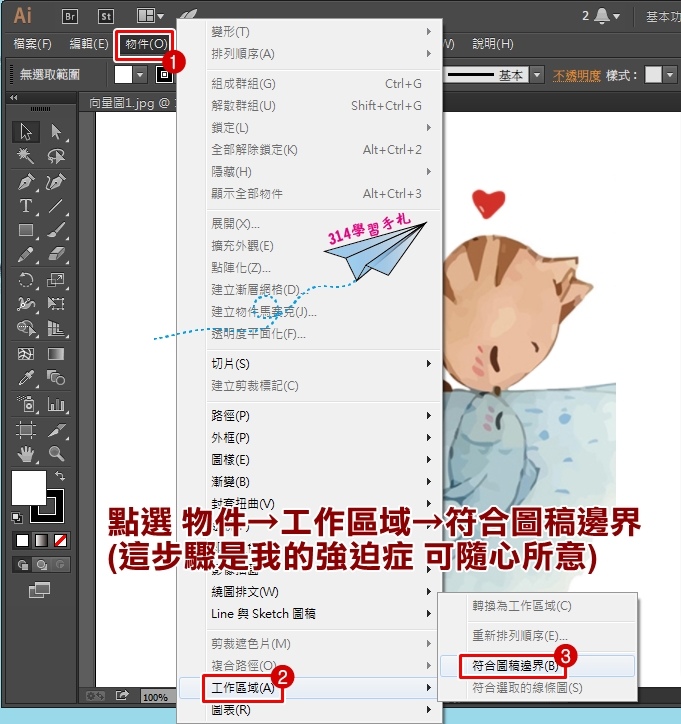The image size is (681, 724).
Task: Set paint mode to None
Action: pos(60,540)
